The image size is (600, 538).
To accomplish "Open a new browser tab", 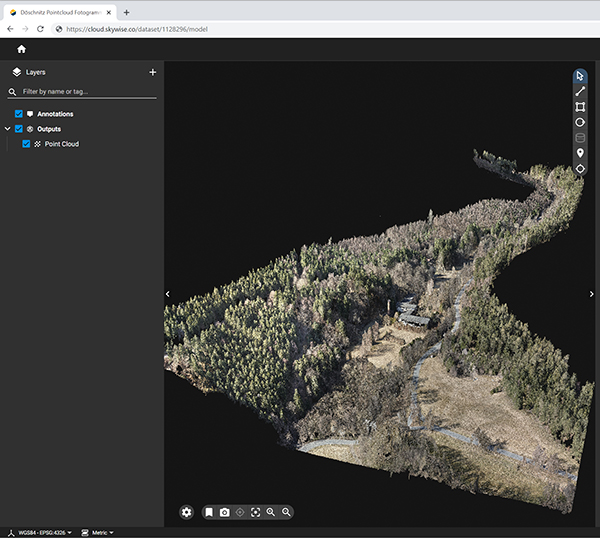I will coord(126,13).
